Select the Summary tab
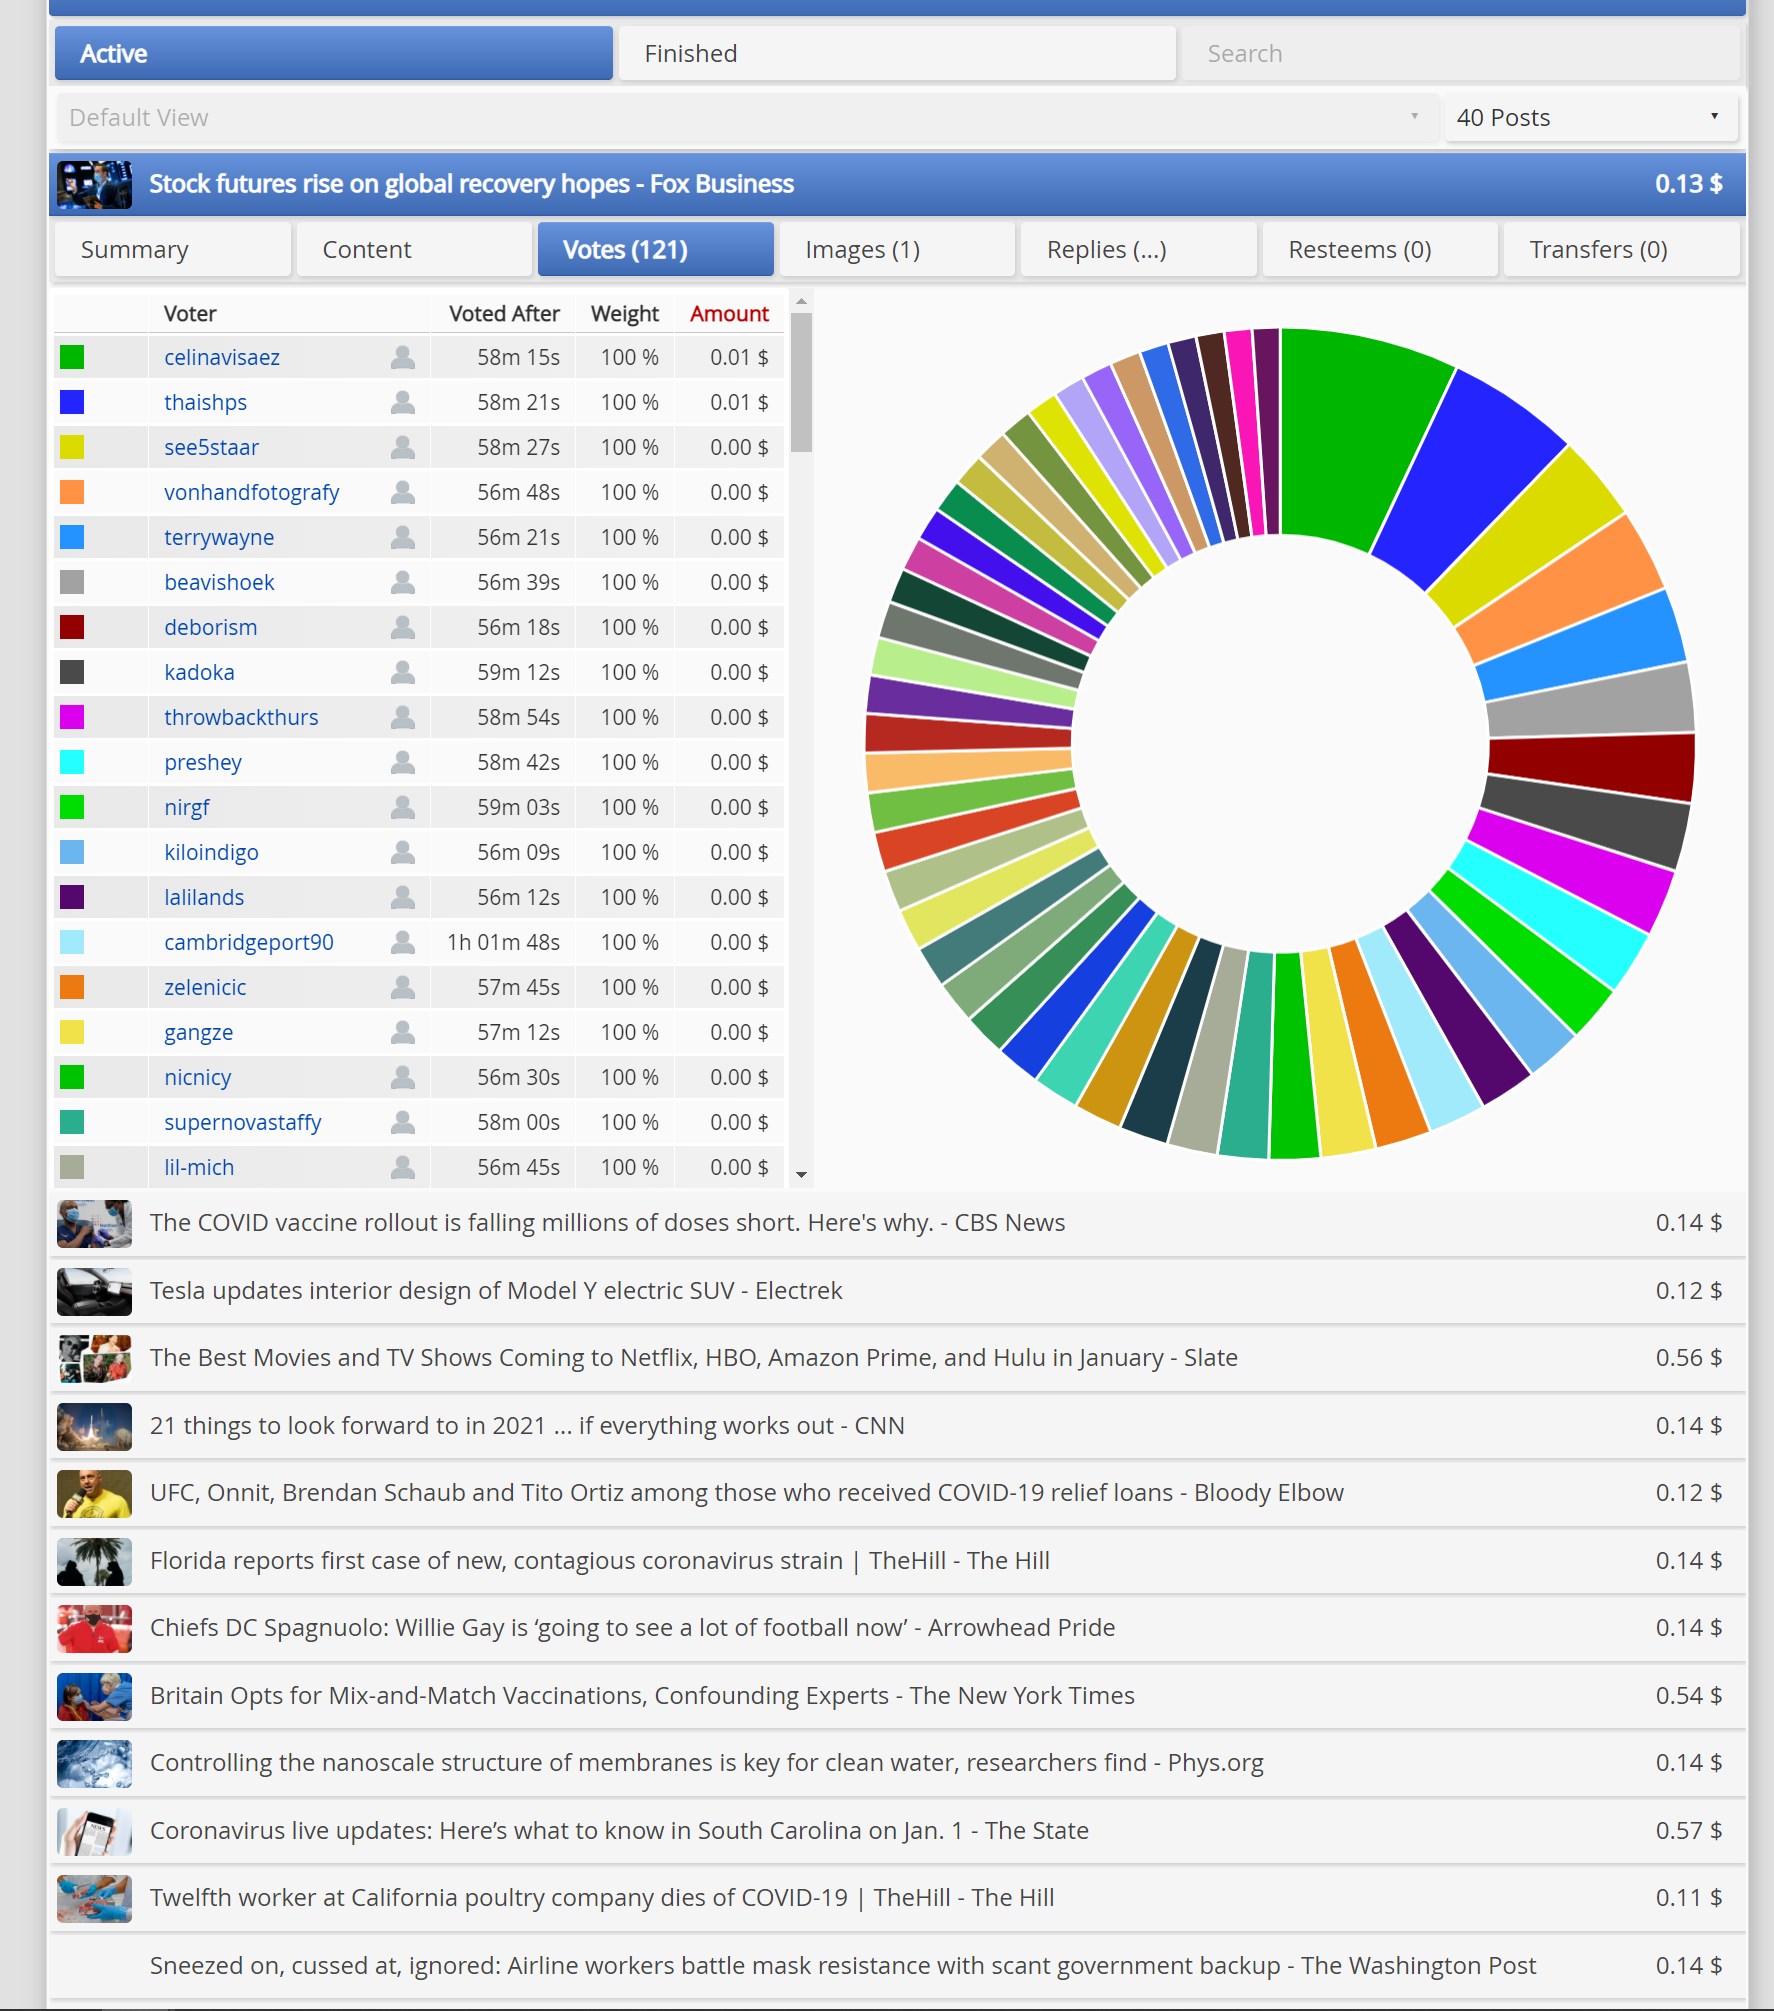Screen dimensions: 1774x2011 coord(172,250)
